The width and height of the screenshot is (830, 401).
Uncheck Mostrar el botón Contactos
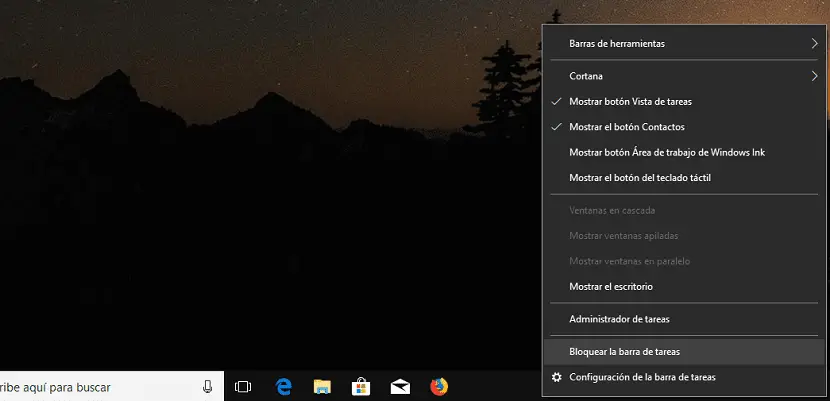[x=684, y=127]
